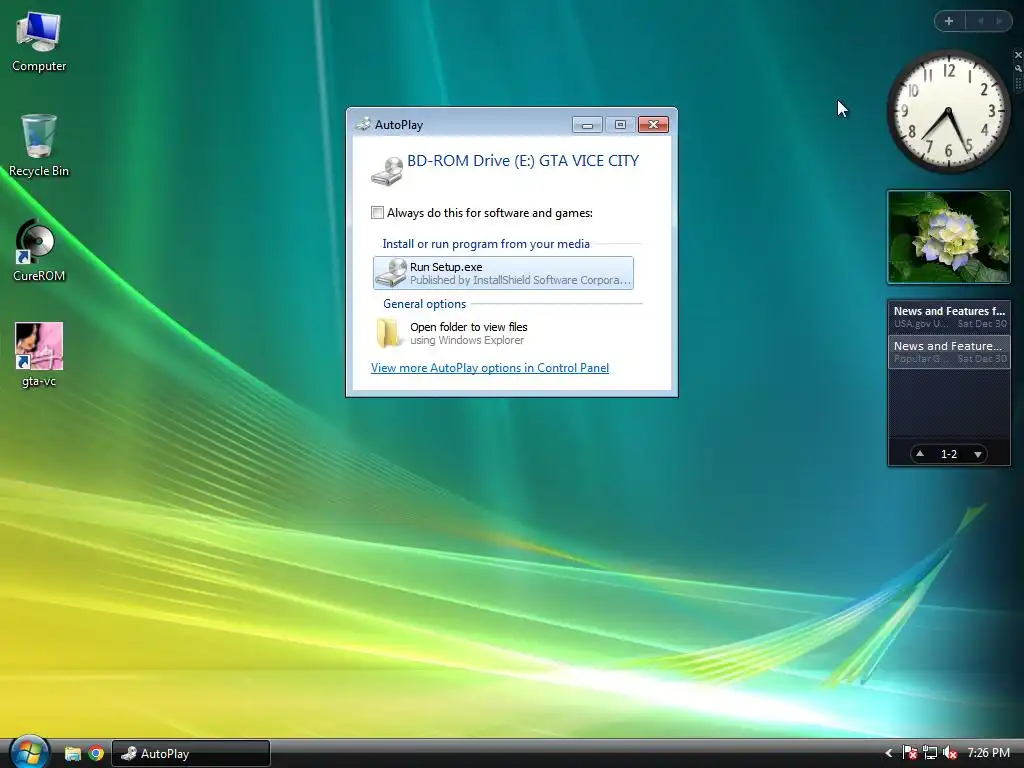Screen dimensions: 1024x768
Task: Click the sidebar previous page arrow
Action: (x=980, y=22)
